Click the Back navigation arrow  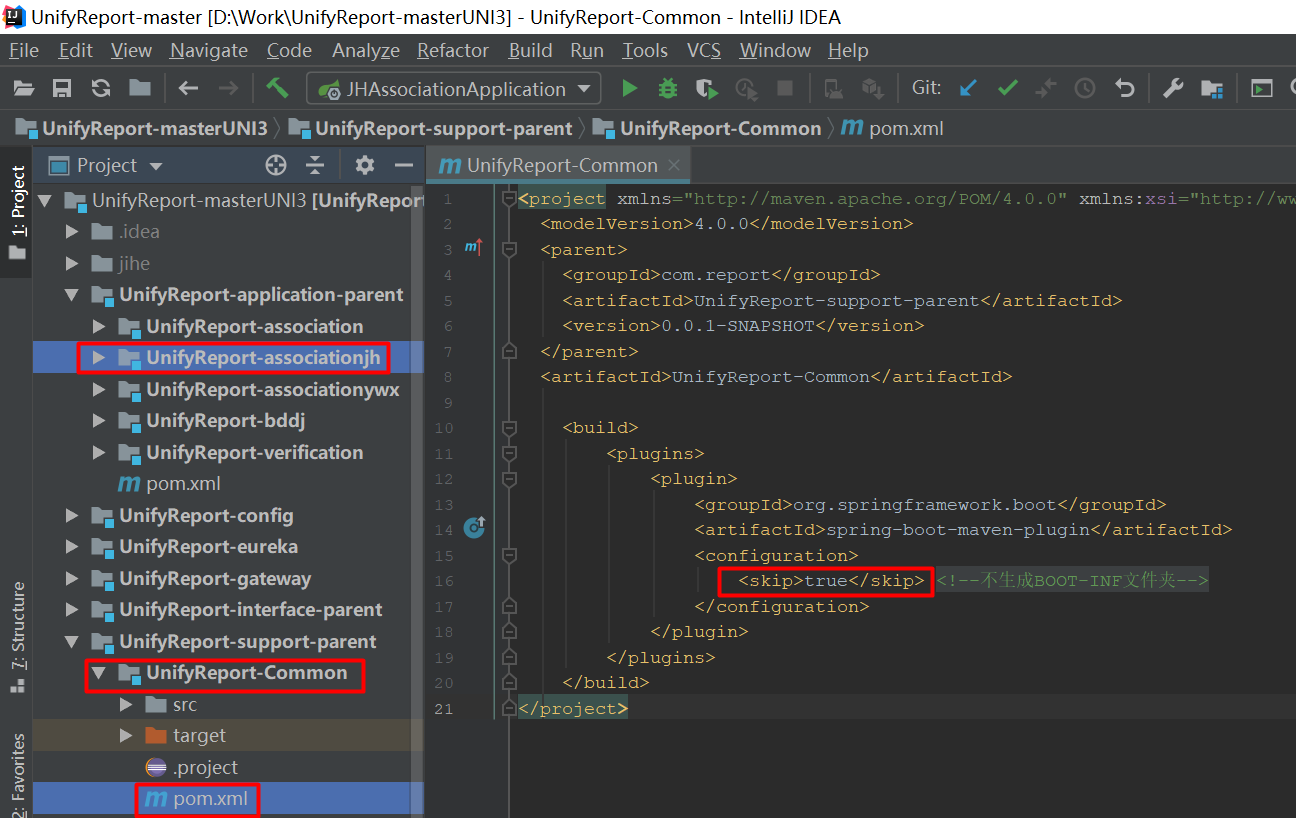[188, 89]
